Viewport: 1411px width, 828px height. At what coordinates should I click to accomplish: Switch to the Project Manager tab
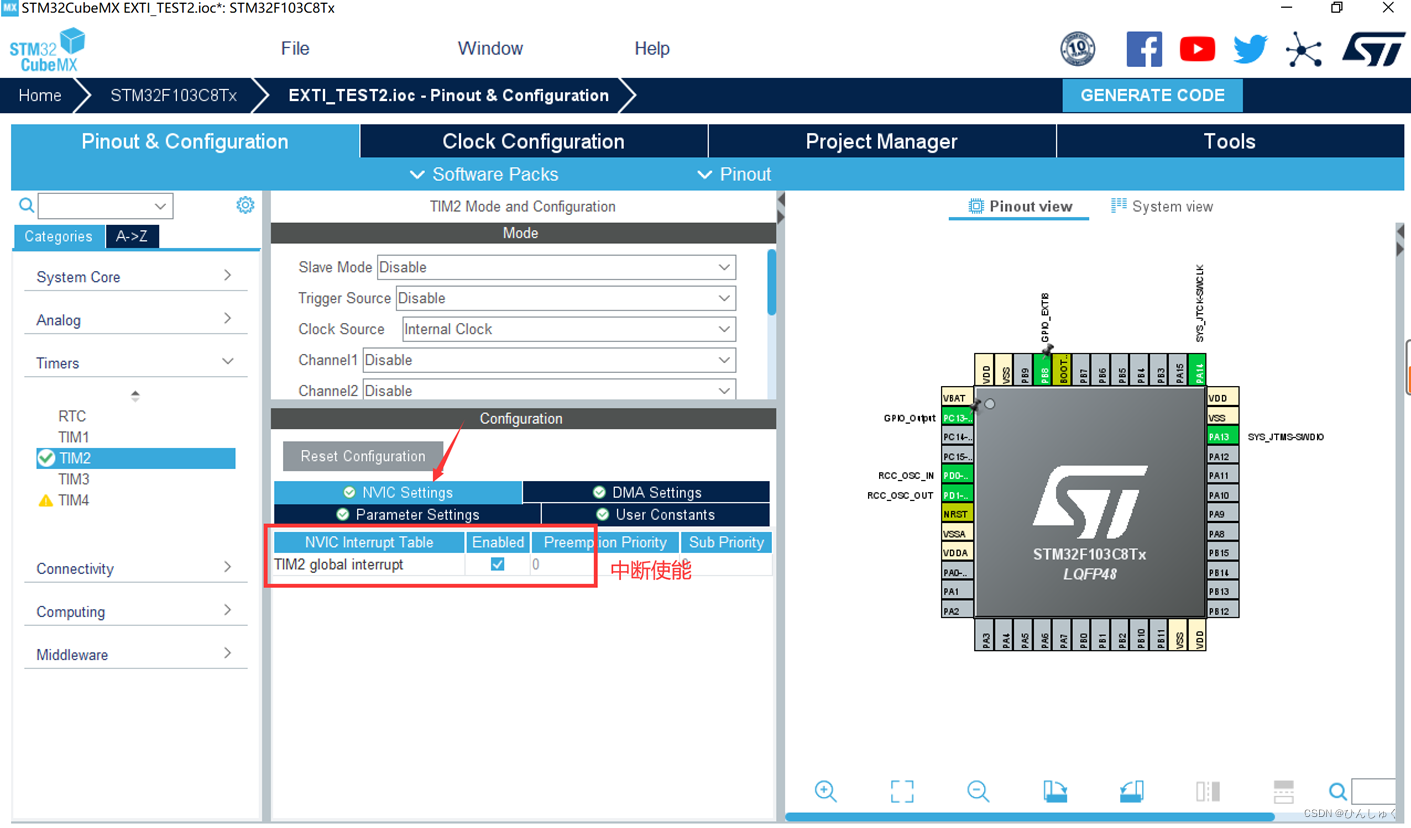pyautogui.click(x=881, y=141)
